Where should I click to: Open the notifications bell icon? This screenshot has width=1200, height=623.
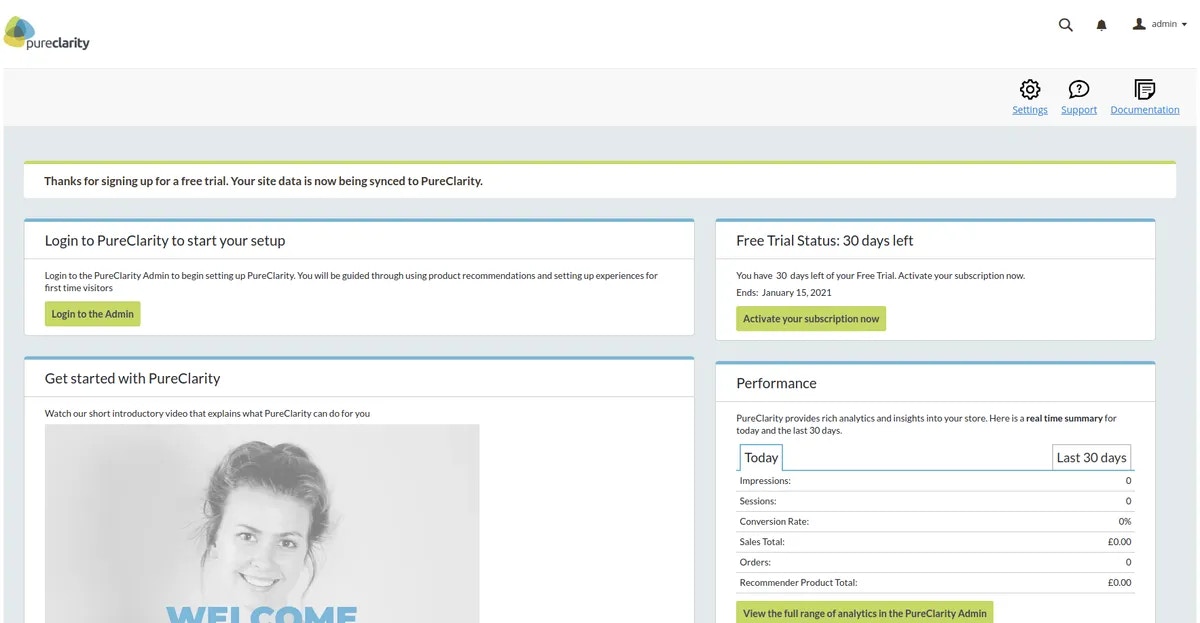click(1102, 25)
